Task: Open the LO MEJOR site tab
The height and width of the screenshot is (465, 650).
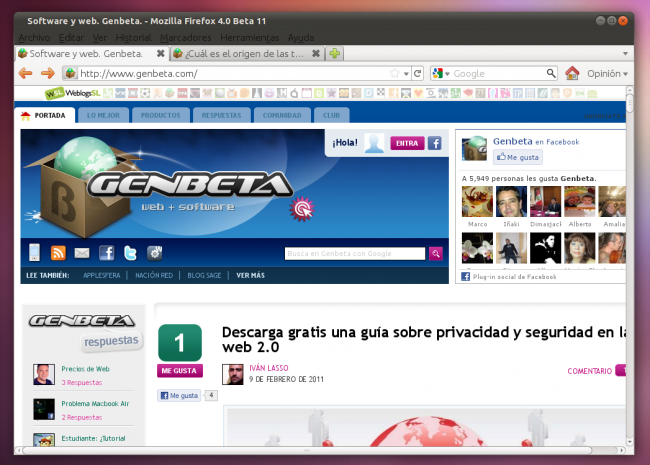Action: (103, 115)
